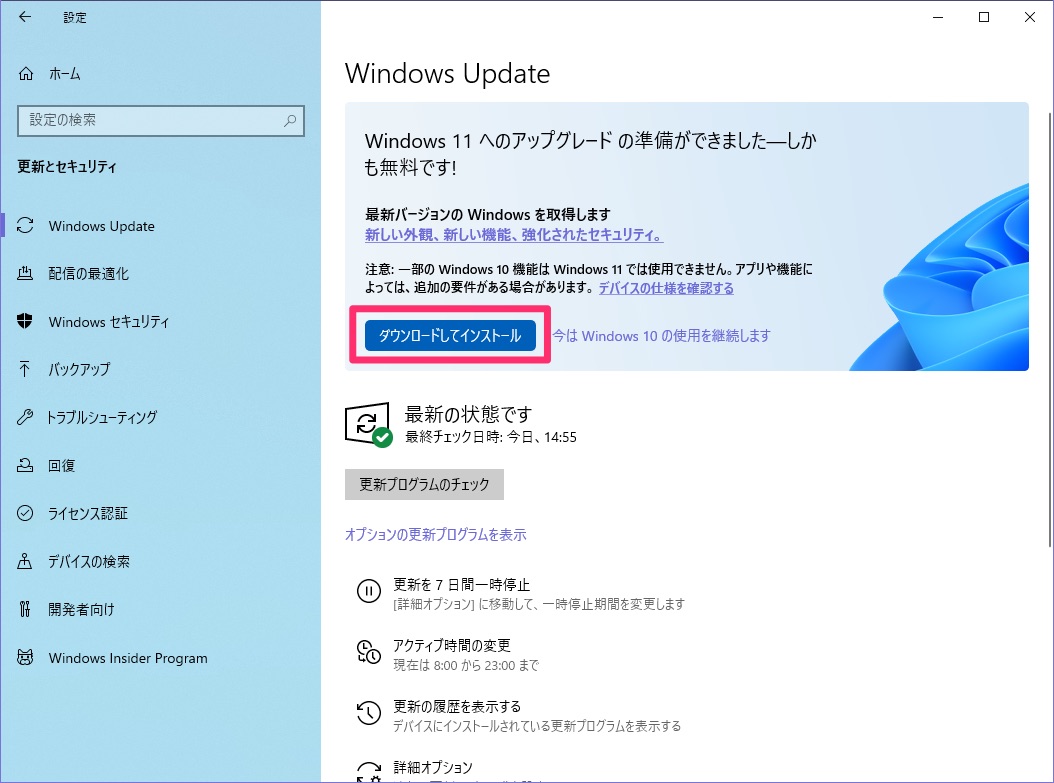
Task: Click the 最終チェック日時: 今日、14:55 text
Action: [x=491, y=437]
